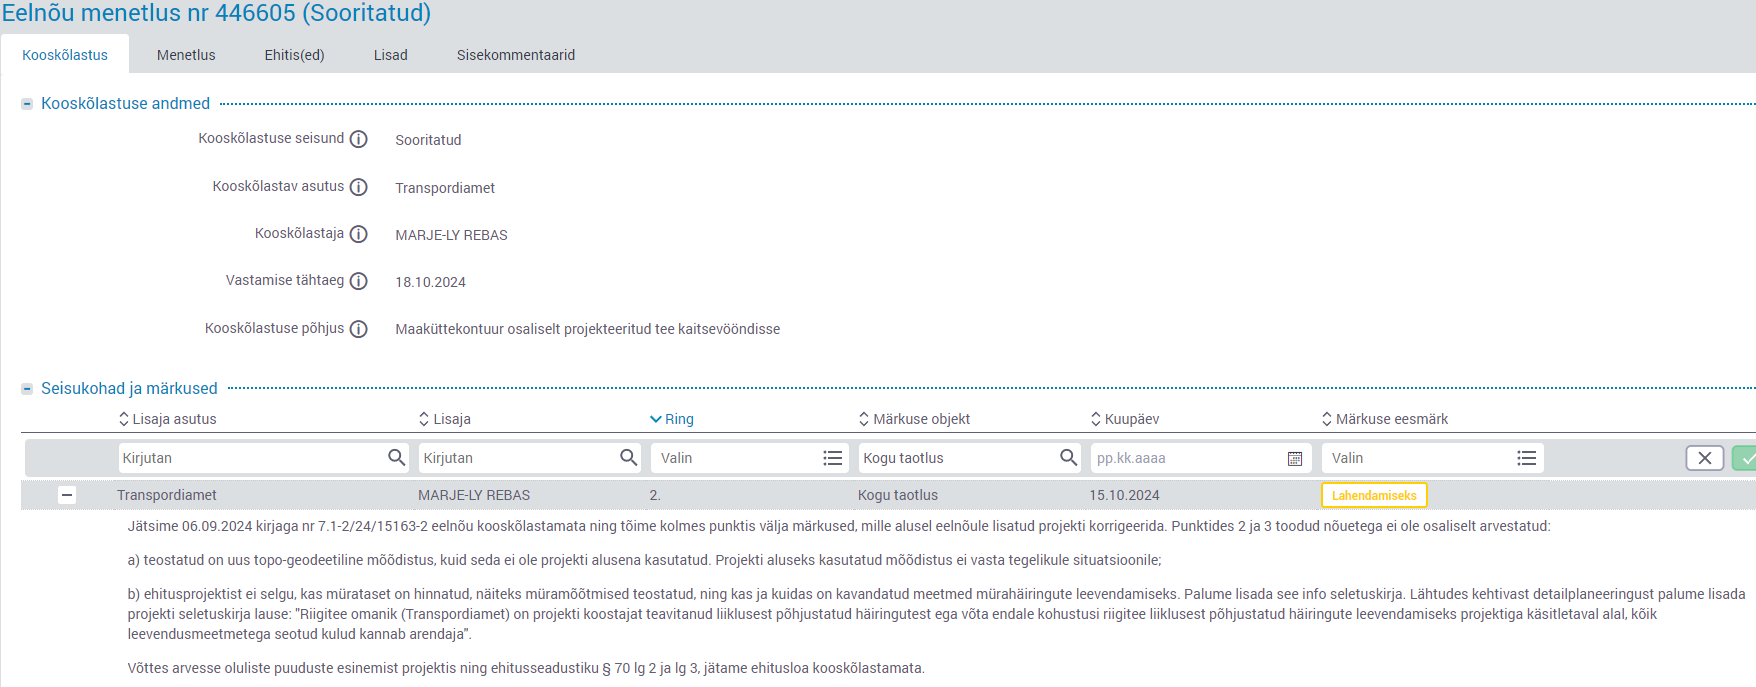
Task: Open list icon in Märkuse eesmärk filter
Action: pos(1526,458)
